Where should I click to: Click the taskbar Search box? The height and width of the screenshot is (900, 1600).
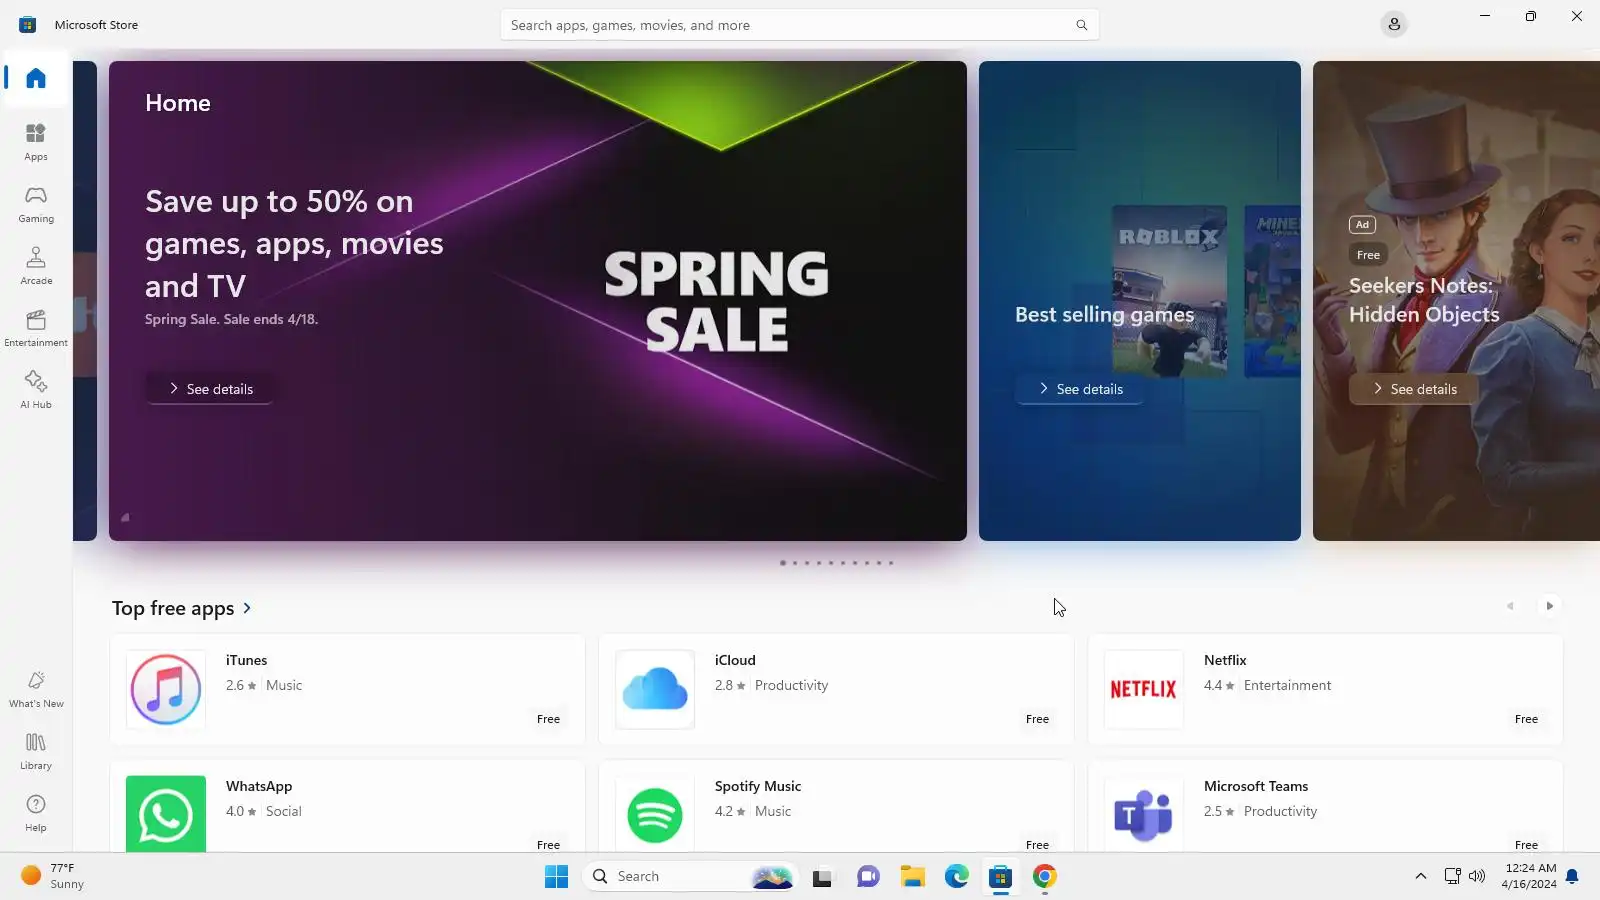point(690,877)
